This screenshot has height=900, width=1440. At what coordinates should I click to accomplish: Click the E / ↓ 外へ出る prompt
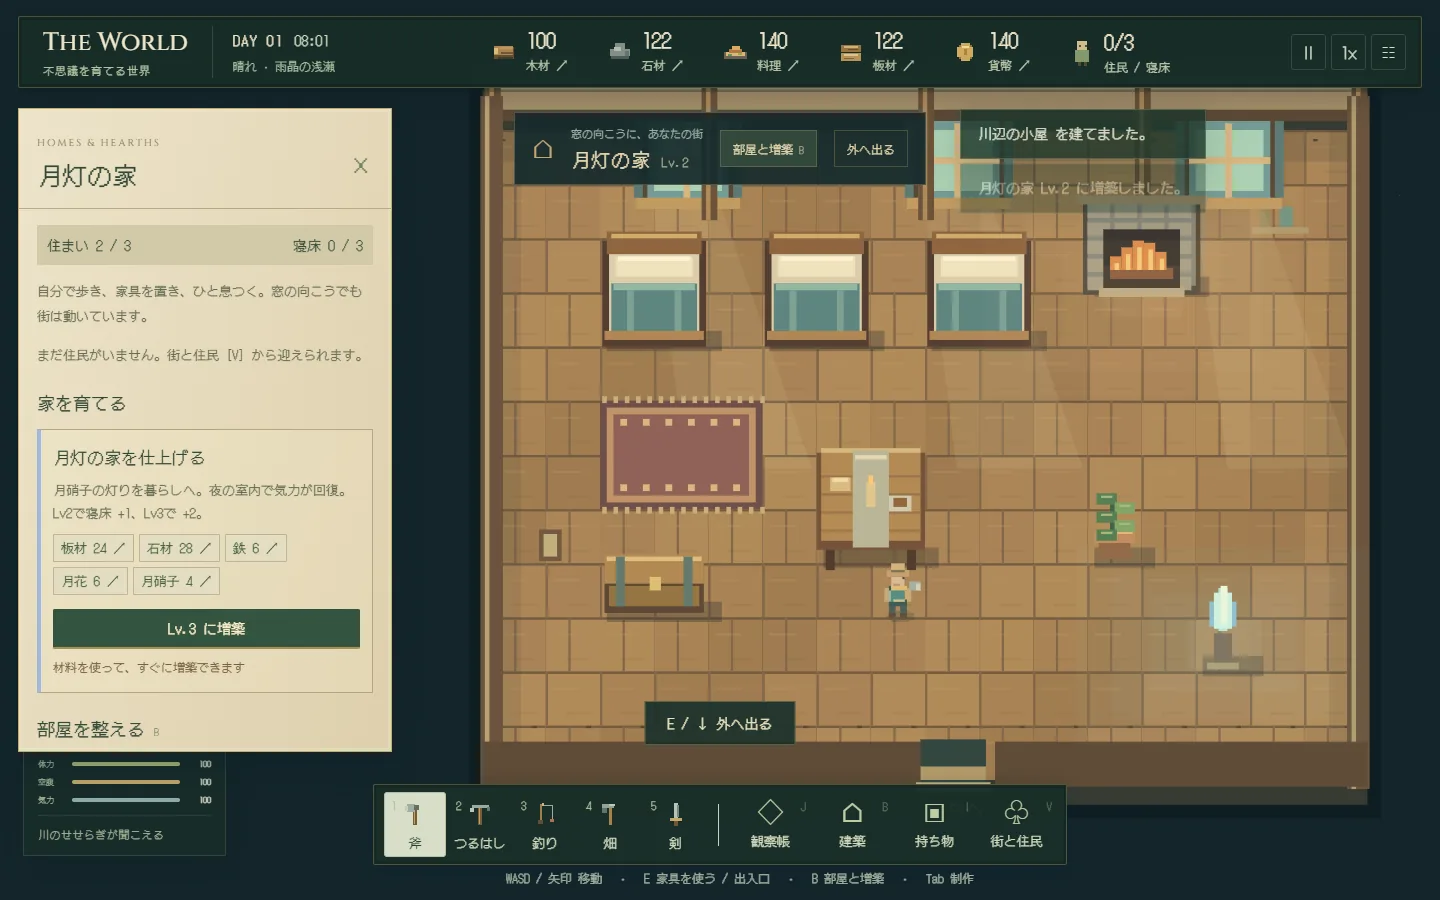point(720,723)
